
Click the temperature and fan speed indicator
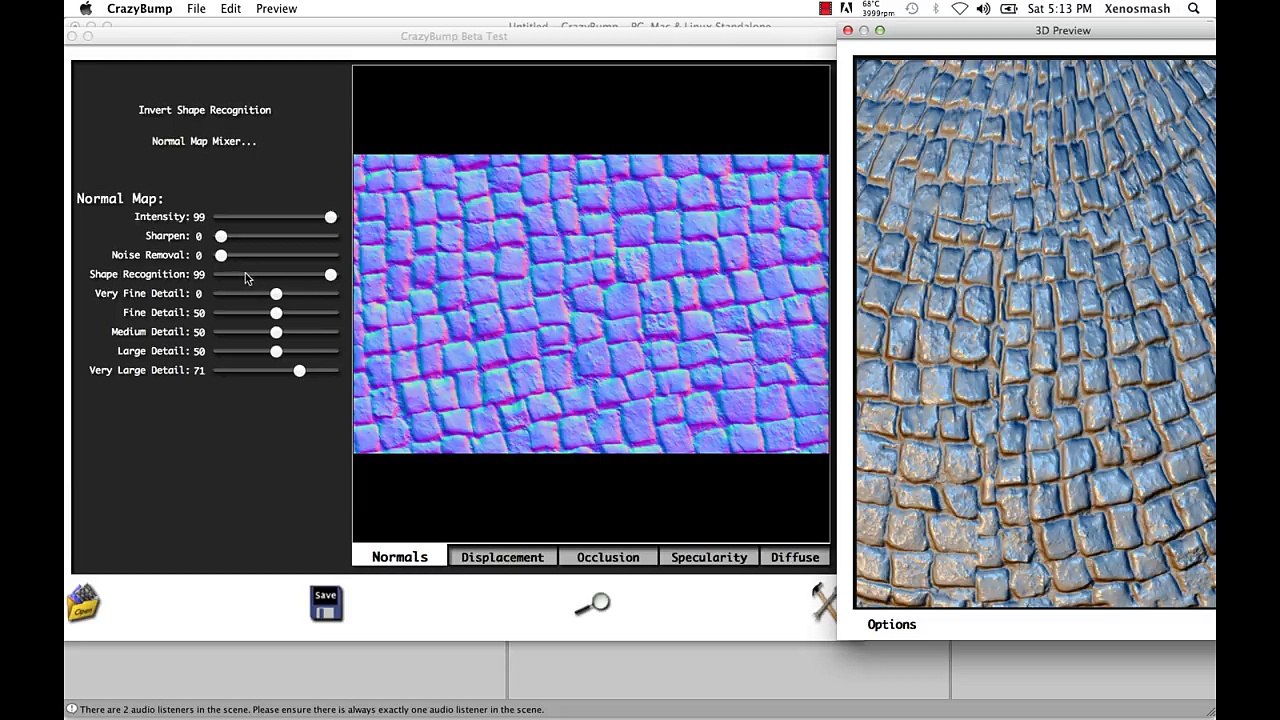pos(878,8)
